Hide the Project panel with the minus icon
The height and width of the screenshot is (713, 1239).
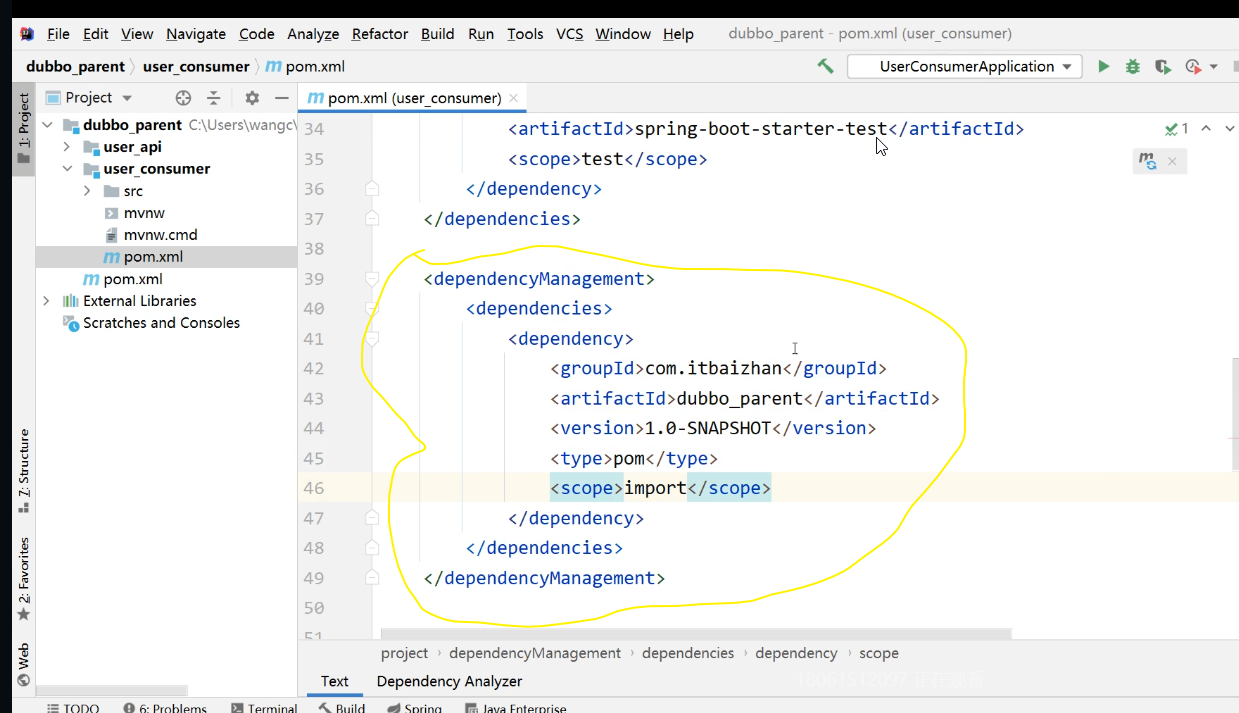[281, 98]
